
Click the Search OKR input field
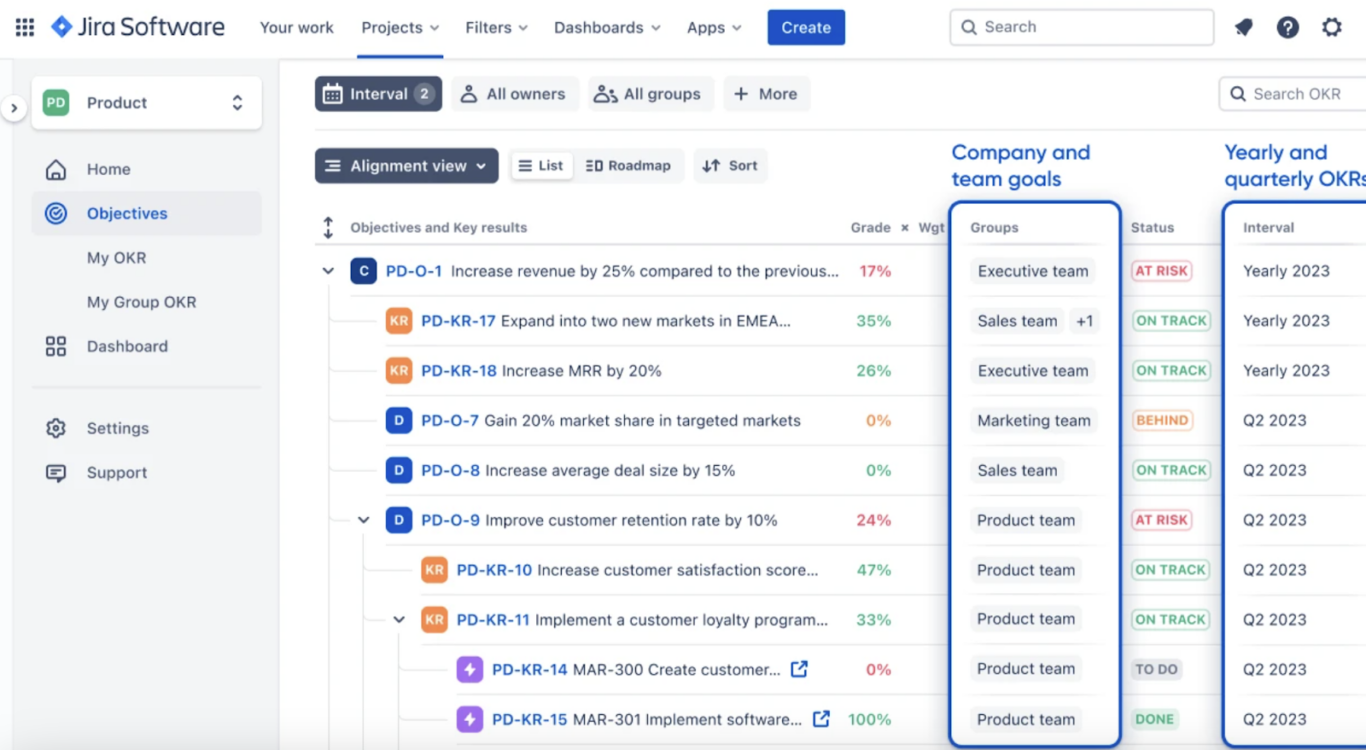1290,93
